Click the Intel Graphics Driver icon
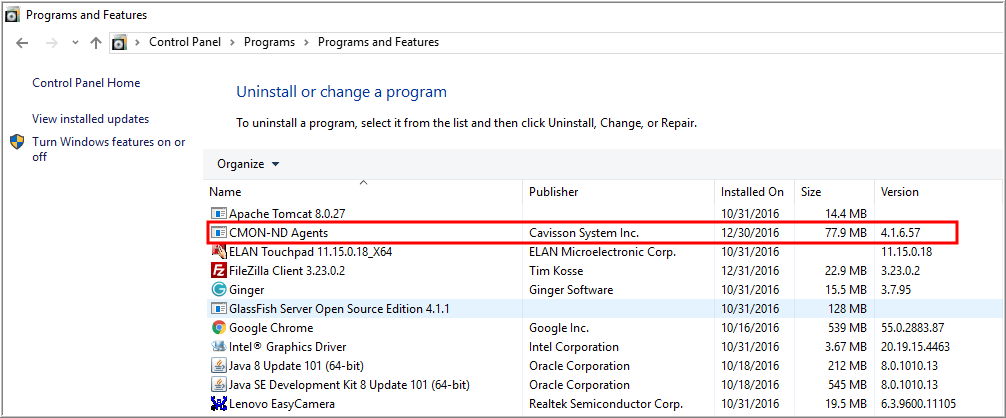 click(219, 347)
